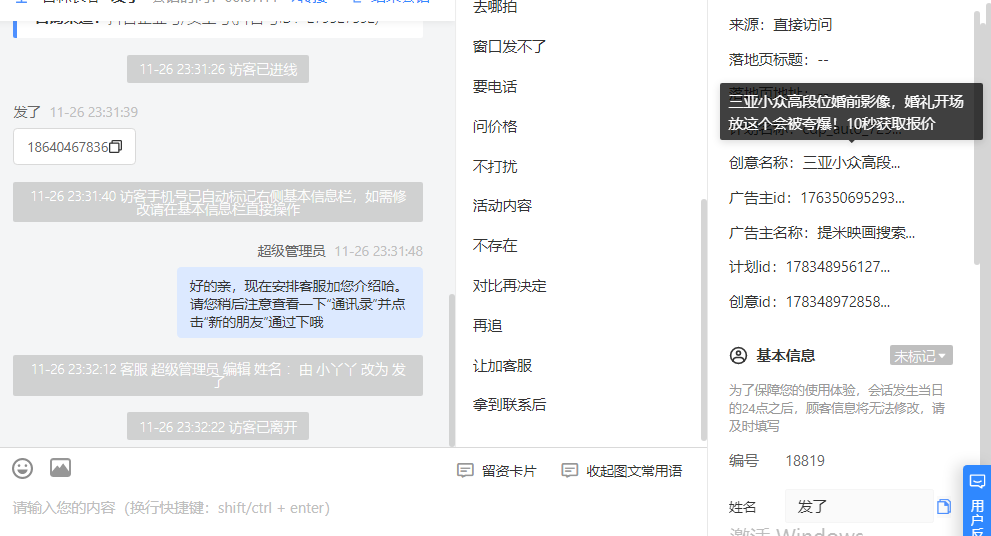Select the 再追 quick reply

pyautogui.click(x=488, y=326)
